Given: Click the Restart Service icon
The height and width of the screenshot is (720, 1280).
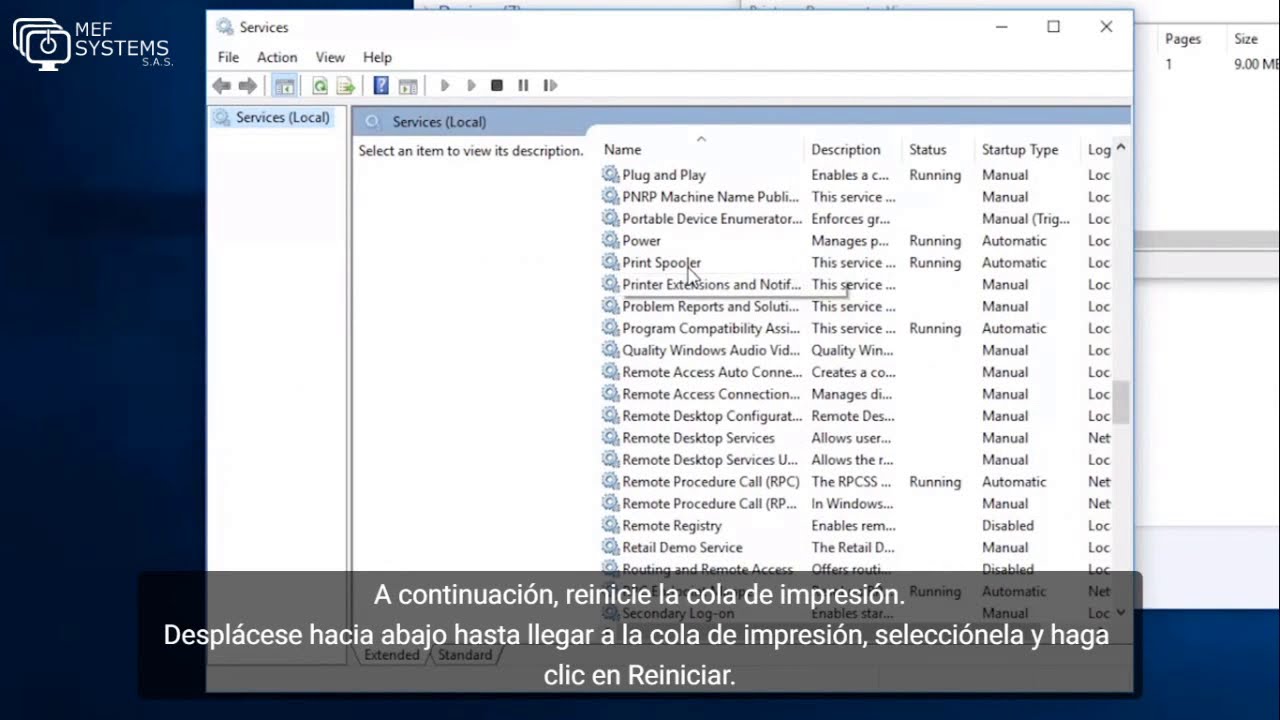Looking at the screenshot, I should click(550, 86).
